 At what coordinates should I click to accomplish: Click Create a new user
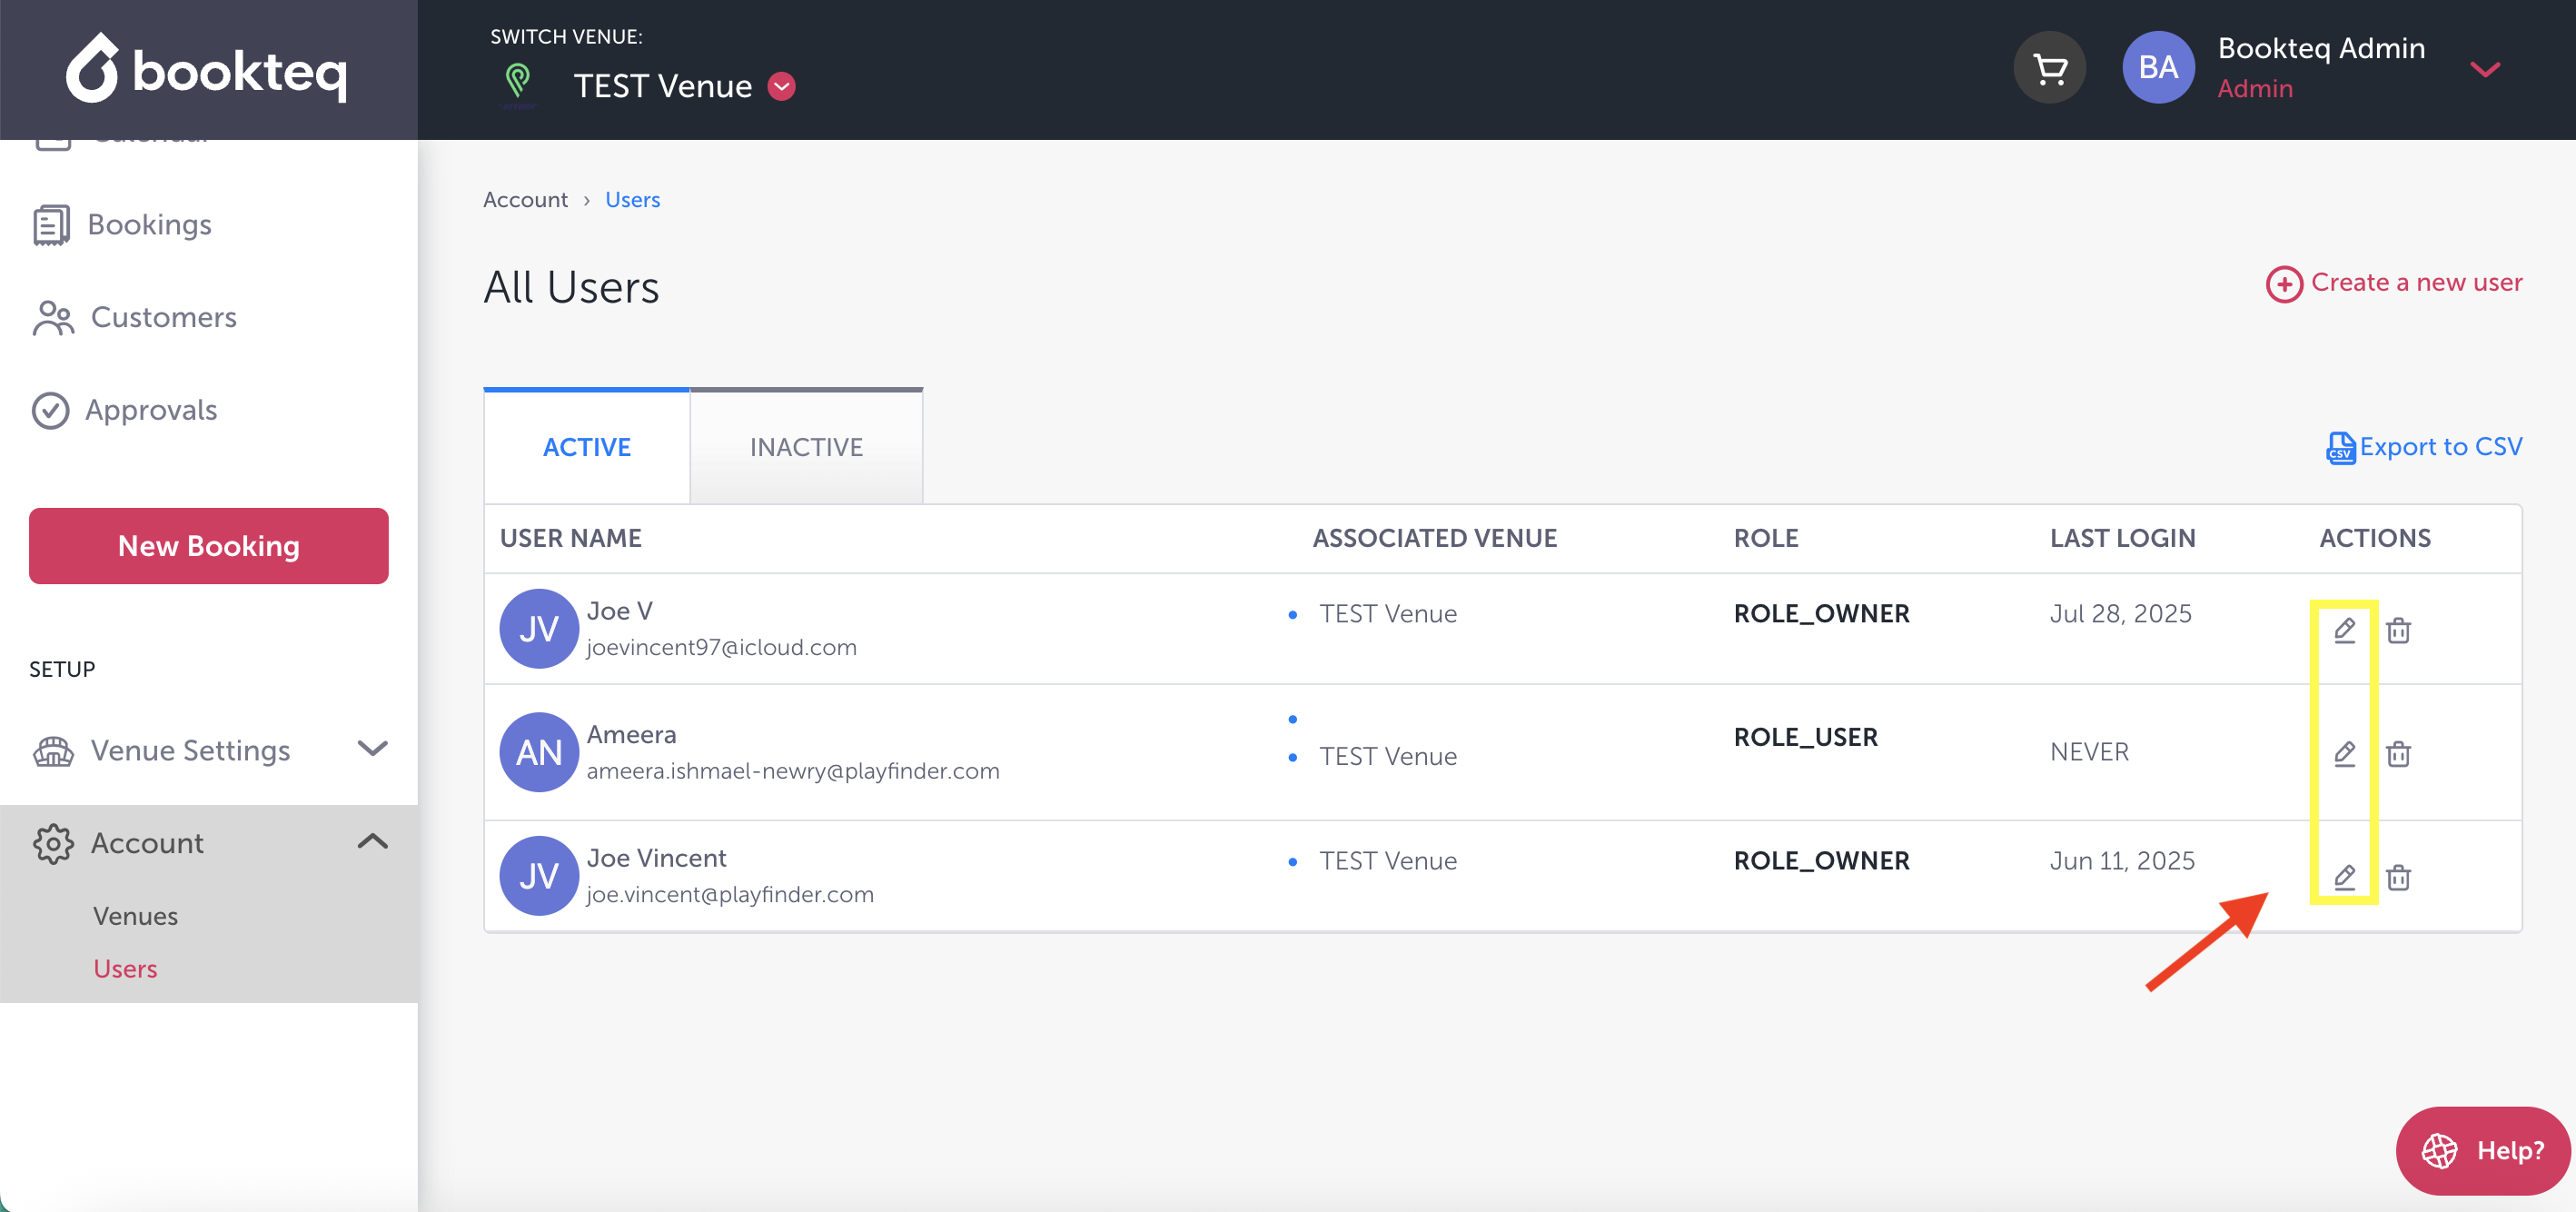(2394, 283)
